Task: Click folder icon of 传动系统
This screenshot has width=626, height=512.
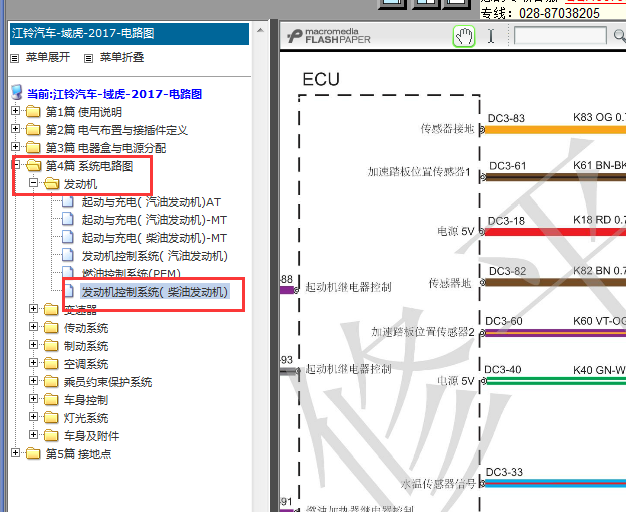Action: pyautogui.click(x=51, y=327)
